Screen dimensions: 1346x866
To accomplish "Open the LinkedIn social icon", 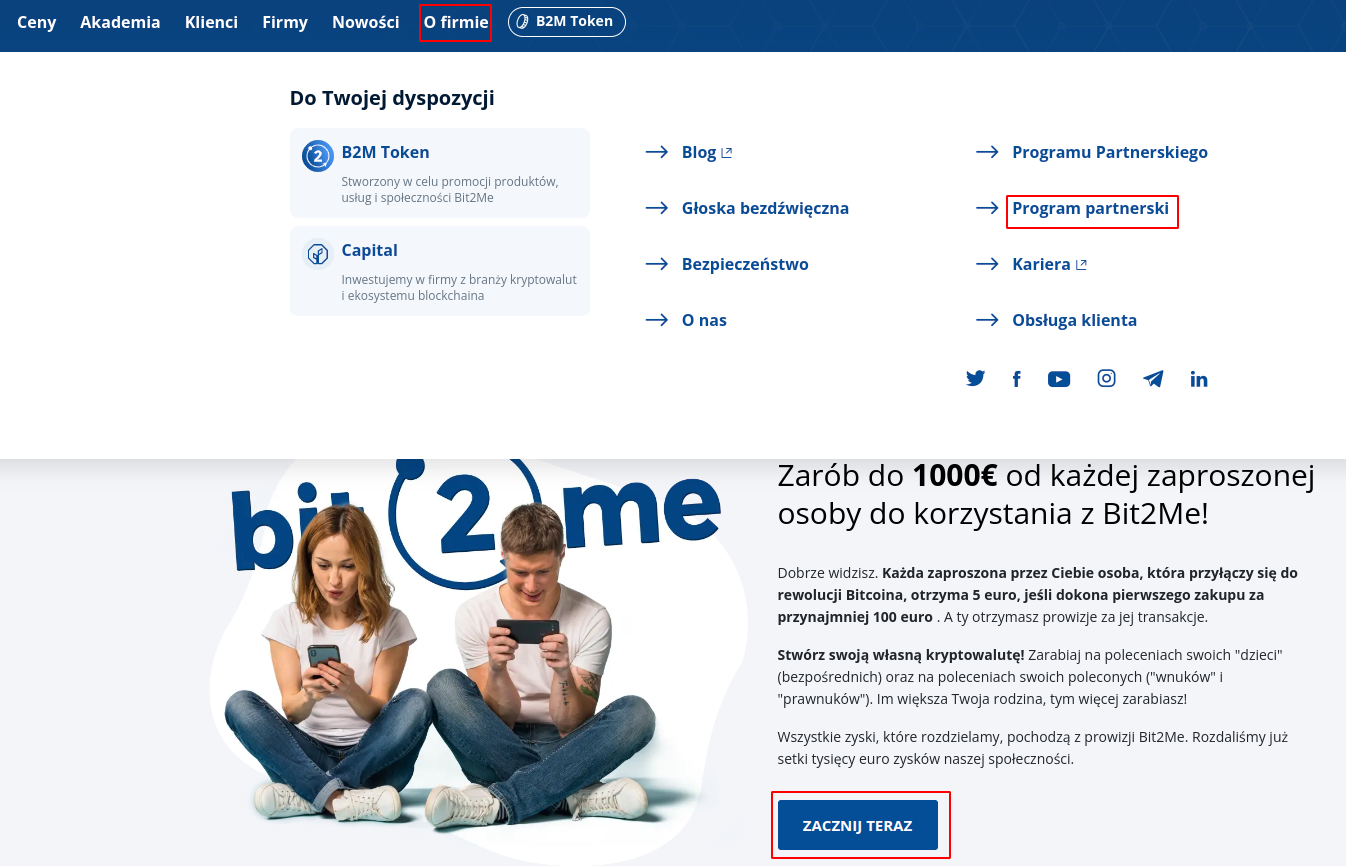I will point(1199,379).
